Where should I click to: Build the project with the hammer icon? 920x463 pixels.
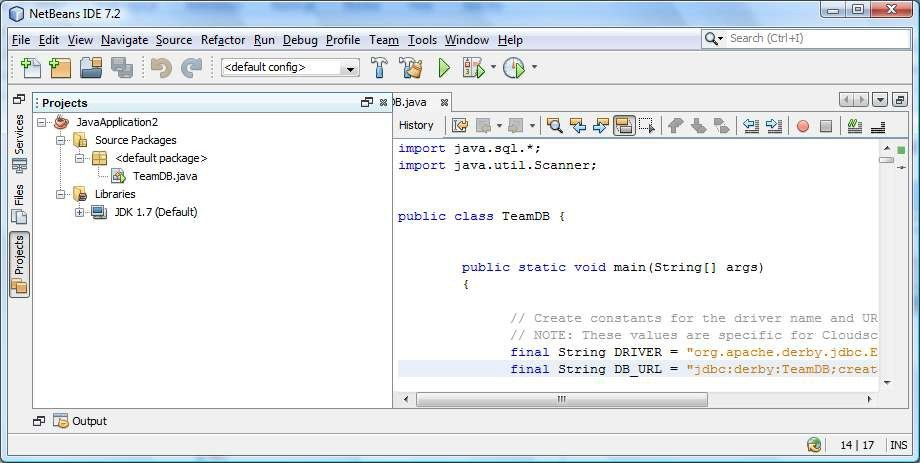click(x=379, y=68)
